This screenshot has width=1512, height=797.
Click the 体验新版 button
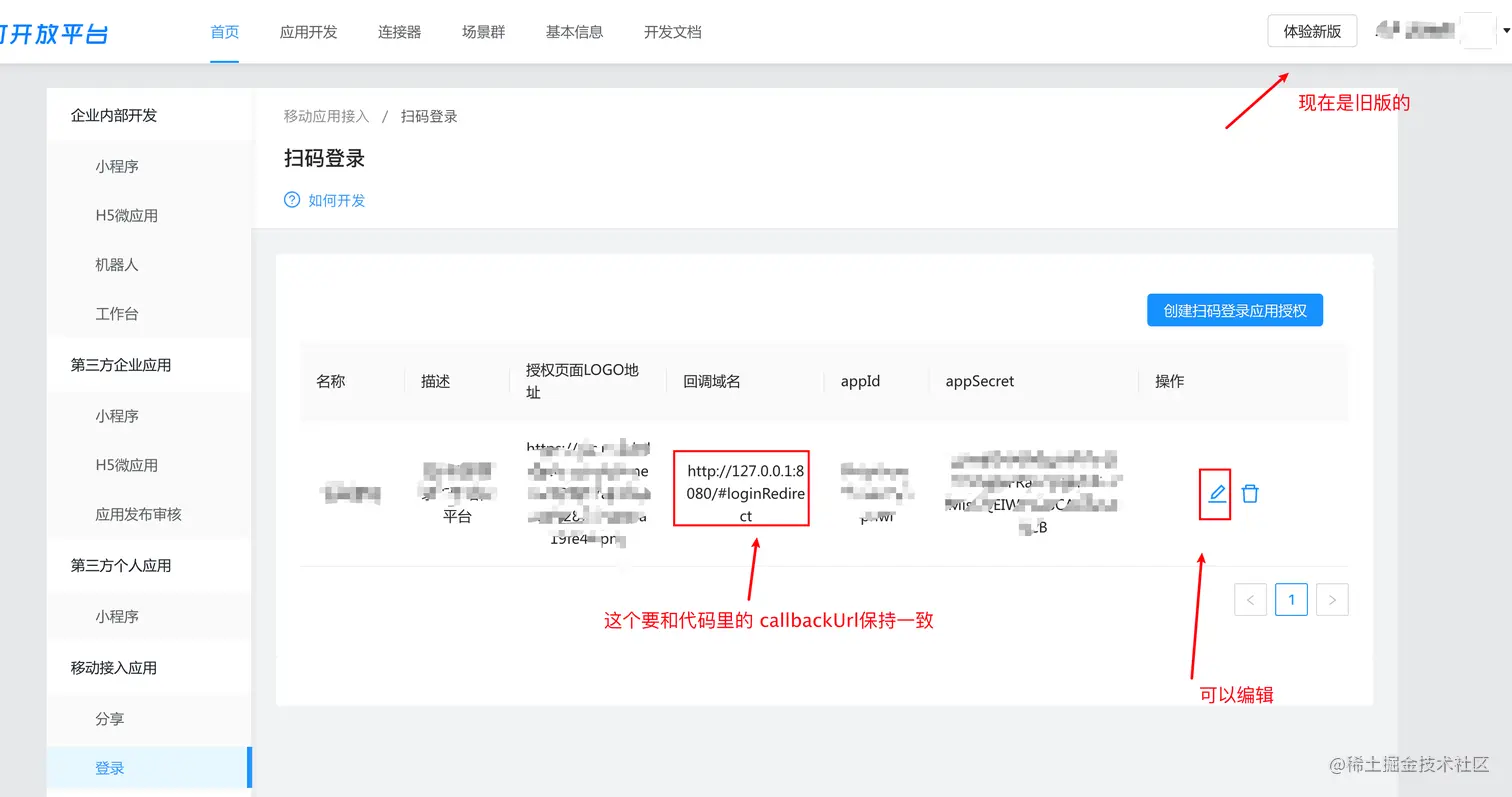tap(1312, 31)
